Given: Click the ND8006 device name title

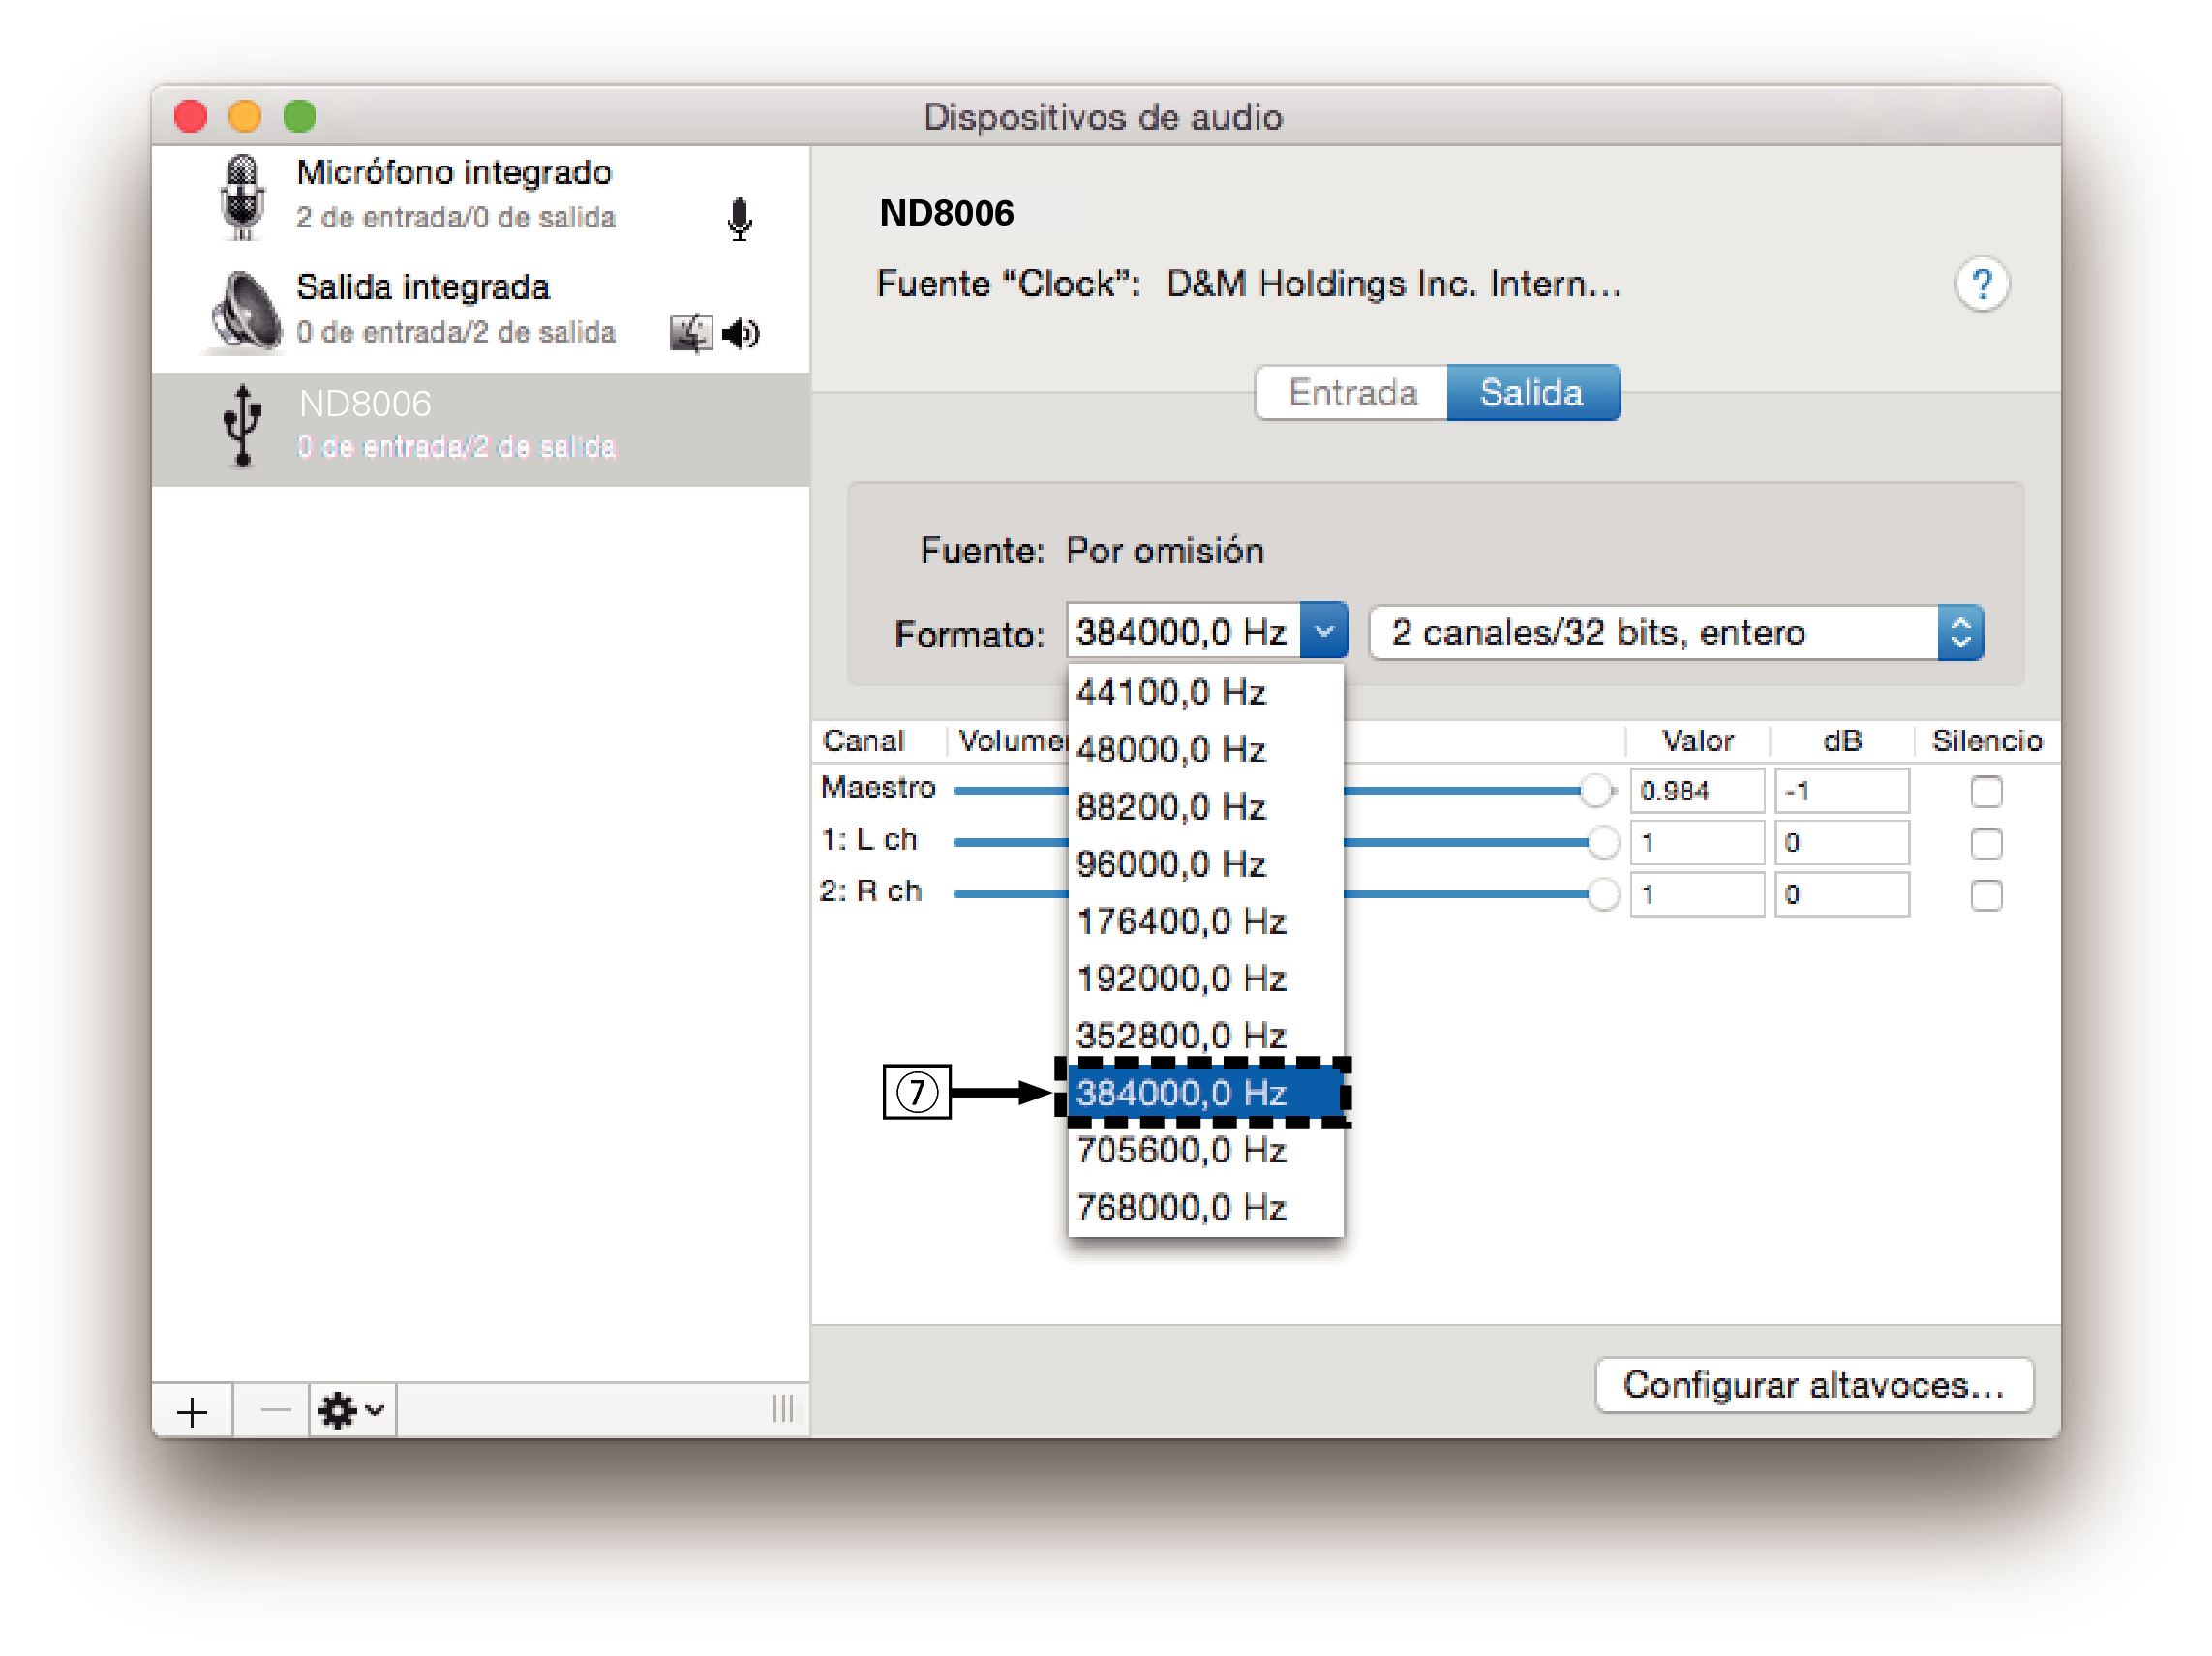Looking at the screenshot, I should (946, 213).
